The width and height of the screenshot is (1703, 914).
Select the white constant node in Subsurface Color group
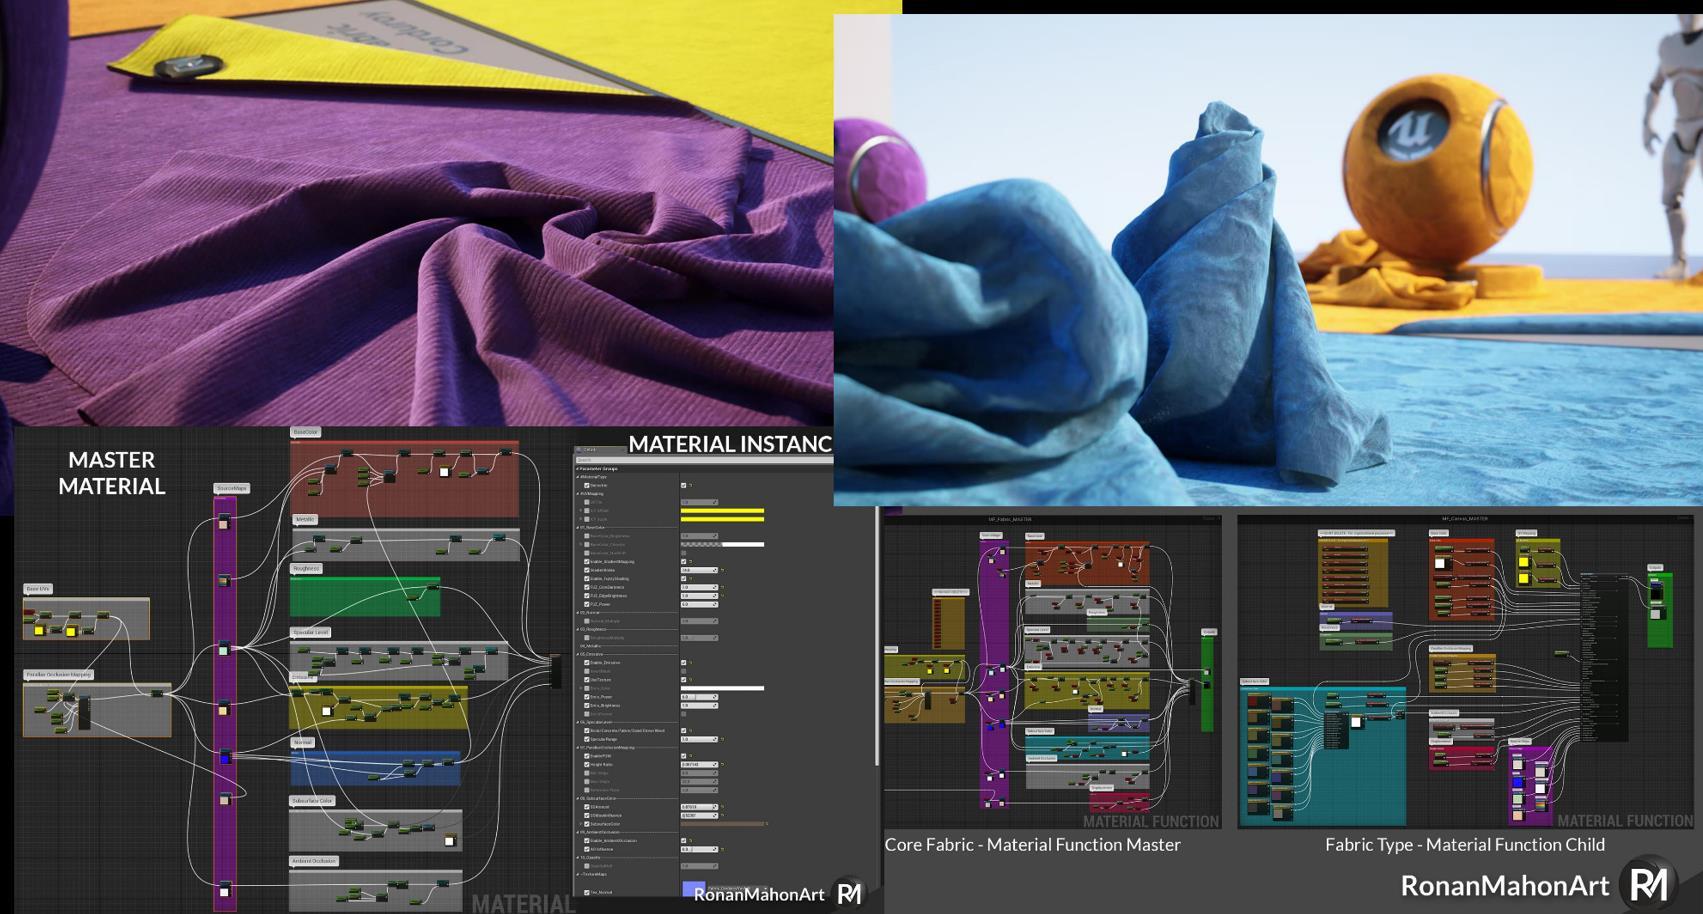(450, 841)
